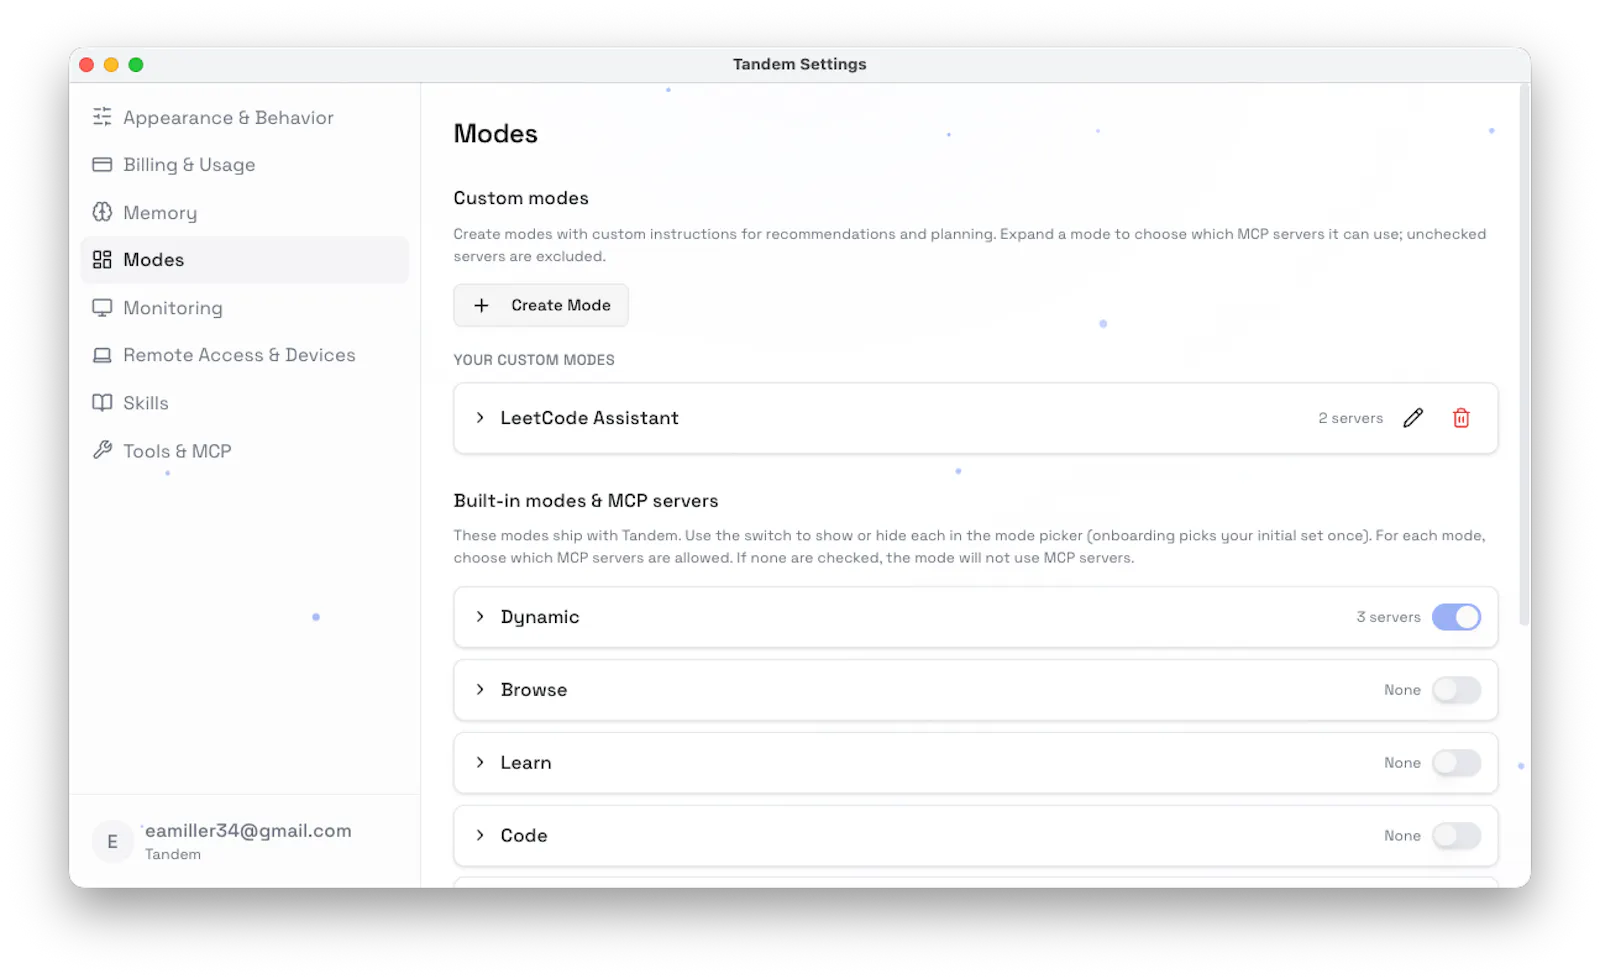Enable the Learn mode switch

tap(1456, 763)
